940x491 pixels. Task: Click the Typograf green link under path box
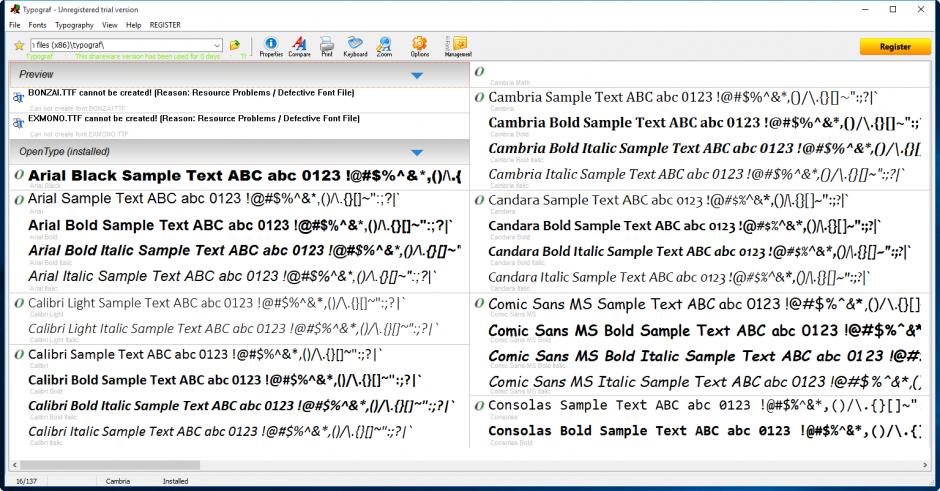click(x=40, y=56)
